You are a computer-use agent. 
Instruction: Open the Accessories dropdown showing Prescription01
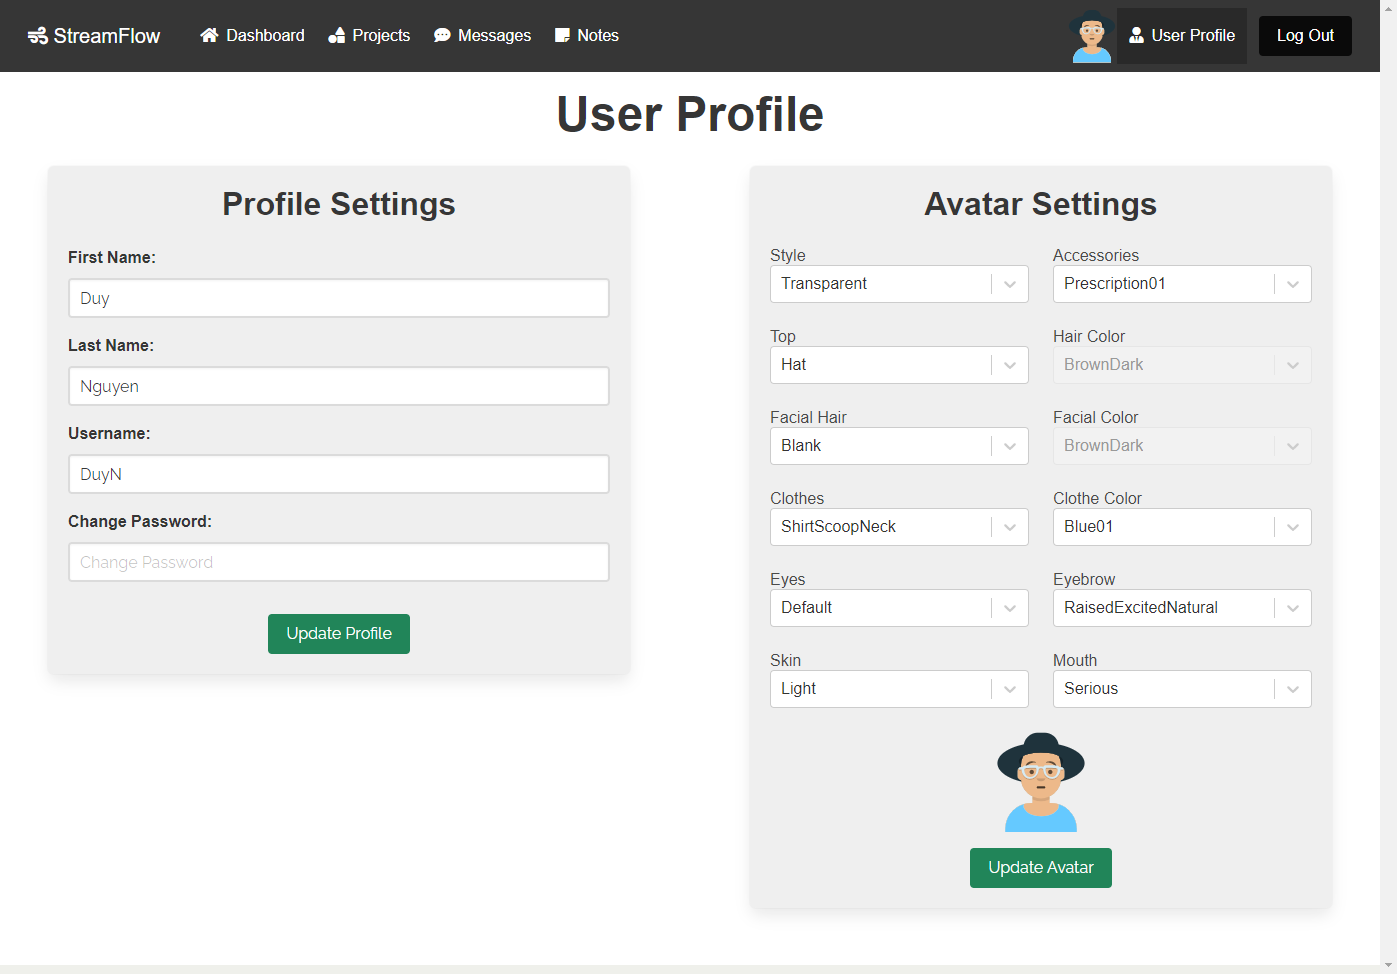(x=1182, y=284)
